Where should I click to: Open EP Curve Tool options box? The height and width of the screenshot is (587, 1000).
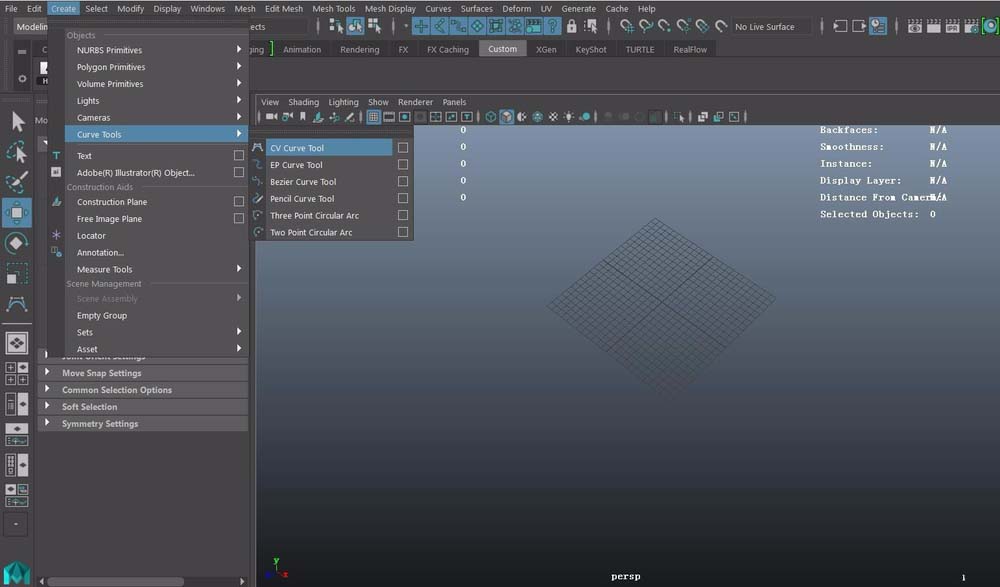tap(403, 165)
